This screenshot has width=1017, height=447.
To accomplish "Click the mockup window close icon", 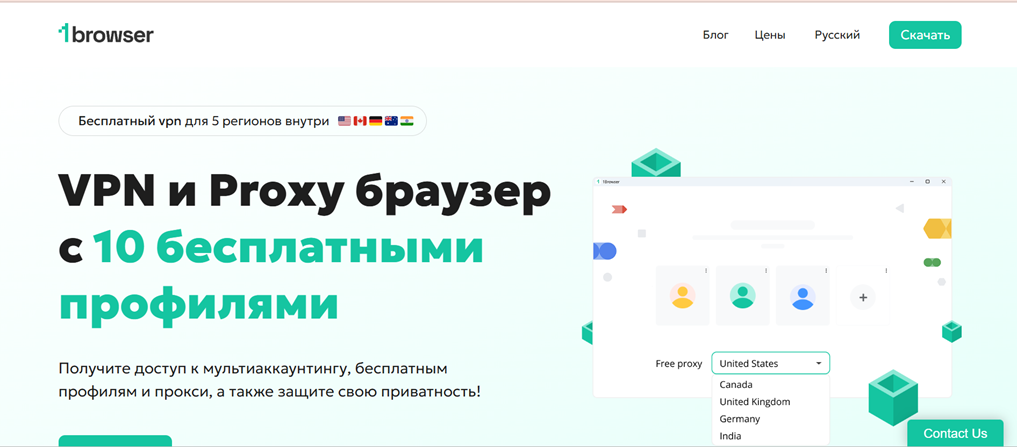I will tap(944, 182).
